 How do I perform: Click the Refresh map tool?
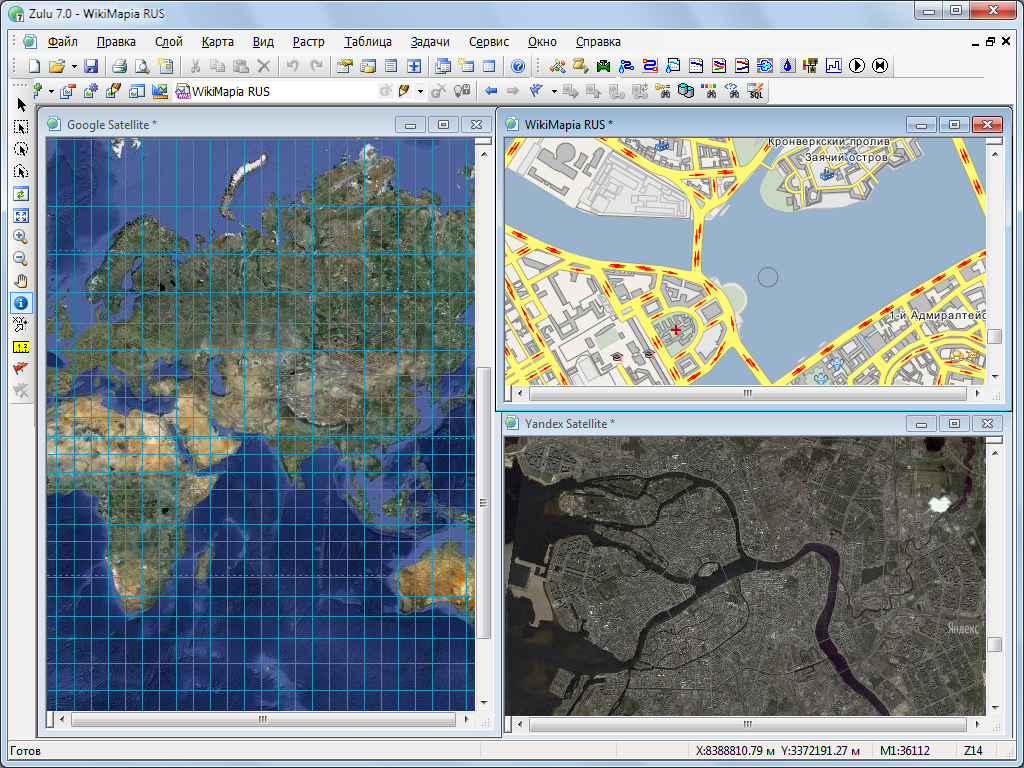pos(21,193)
